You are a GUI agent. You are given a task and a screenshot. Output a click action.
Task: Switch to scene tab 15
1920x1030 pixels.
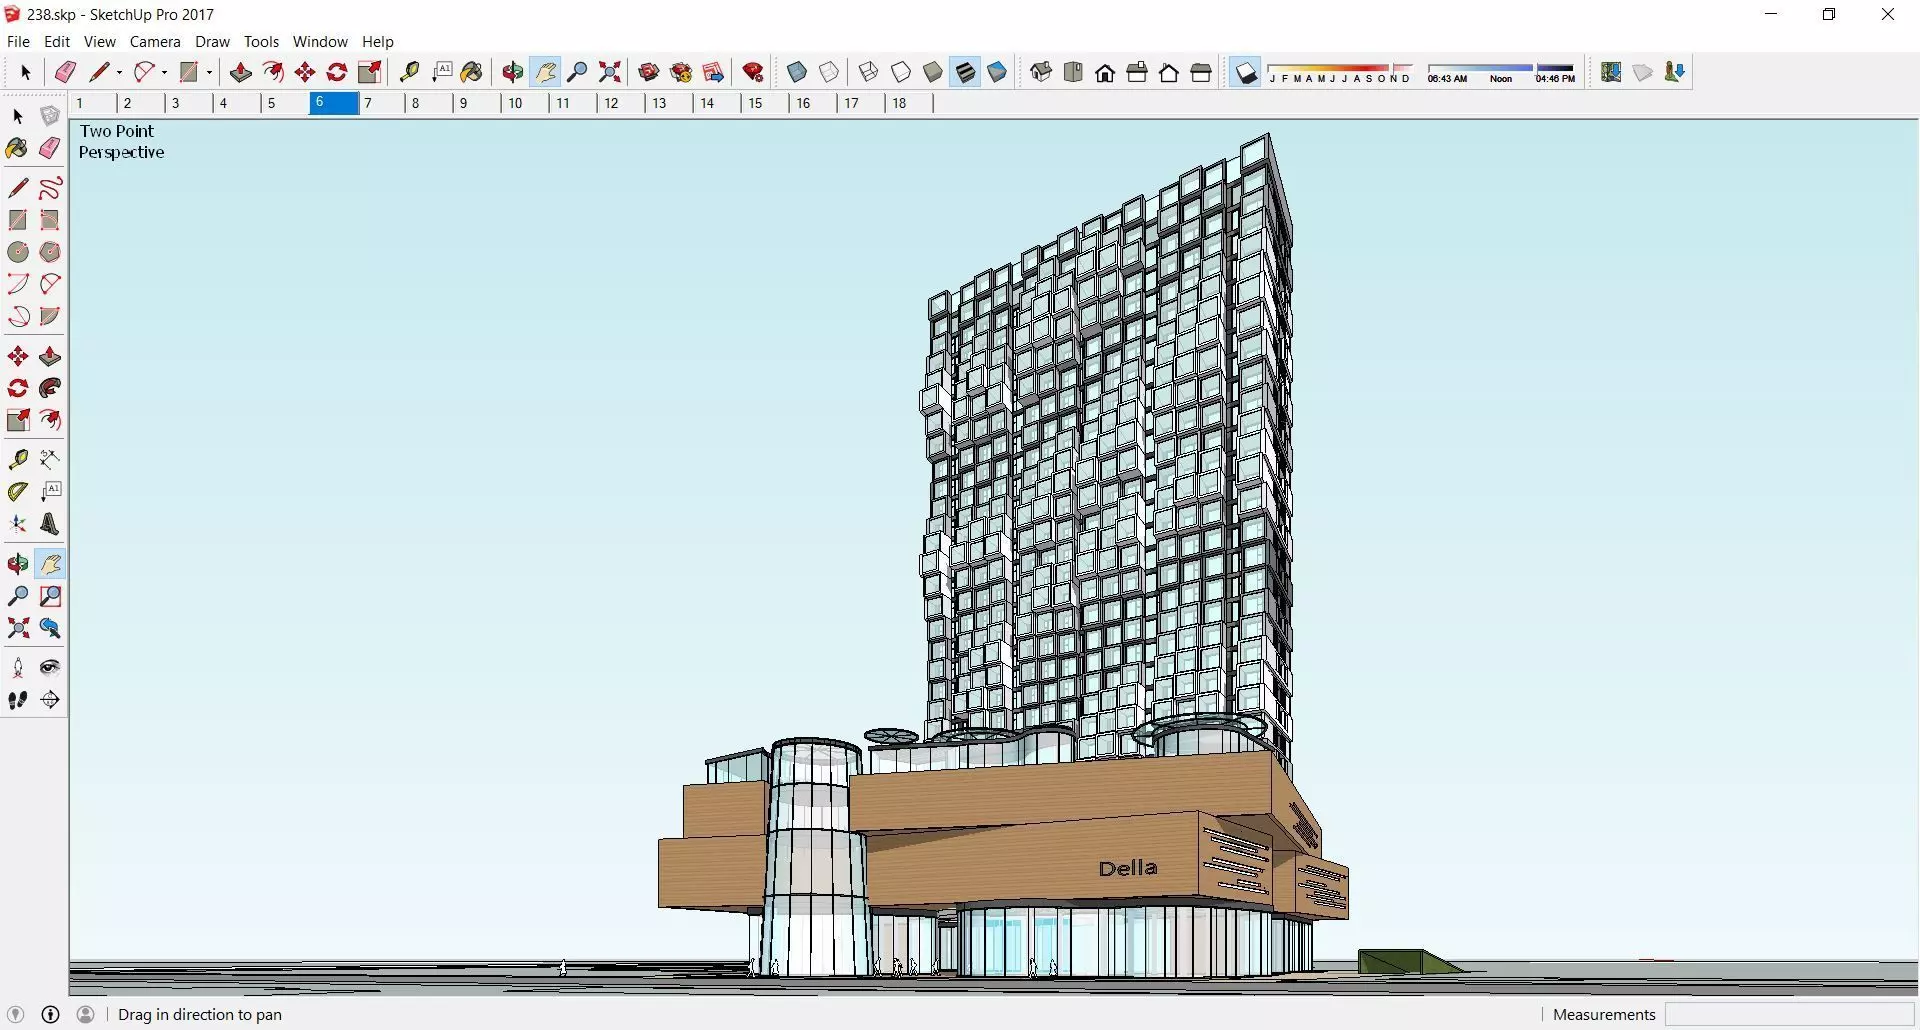coord(766,103)
